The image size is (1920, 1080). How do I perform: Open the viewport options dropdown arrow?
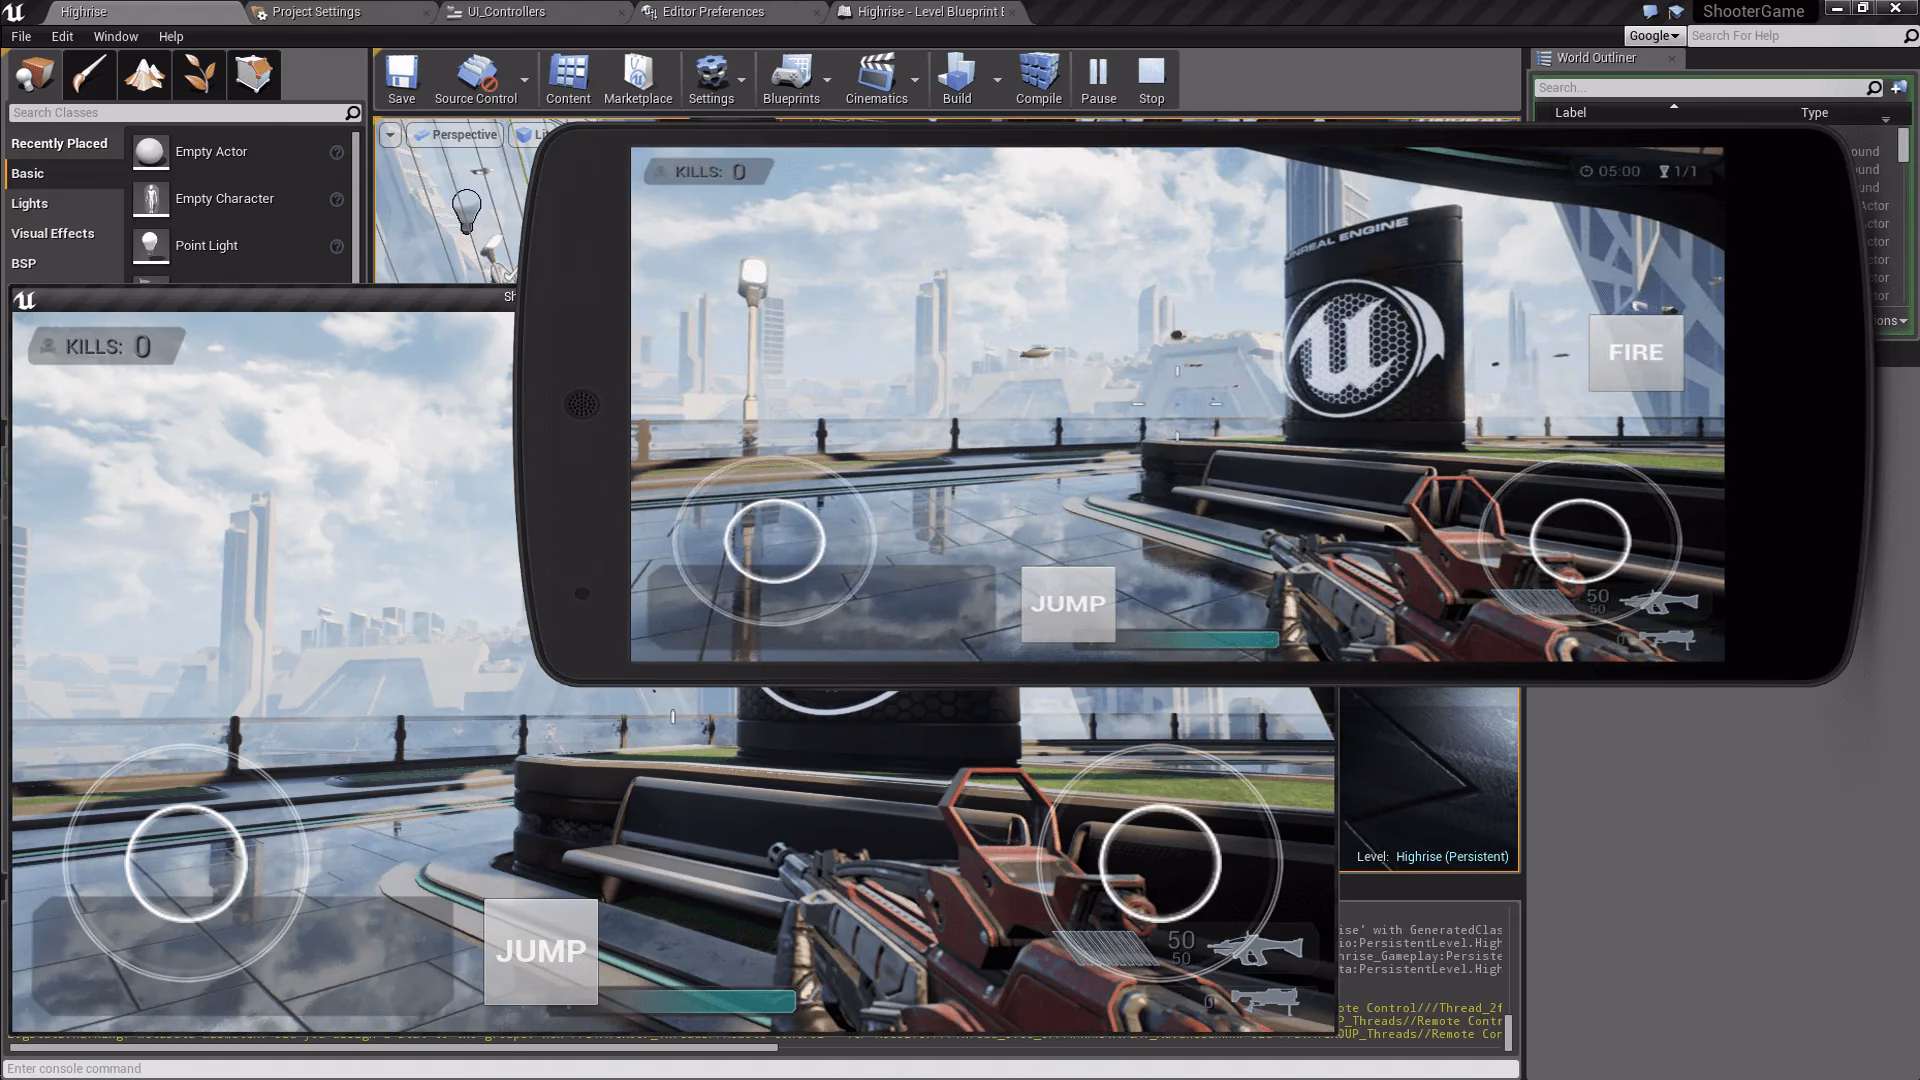pyautogui.click(x=390, y=135)
